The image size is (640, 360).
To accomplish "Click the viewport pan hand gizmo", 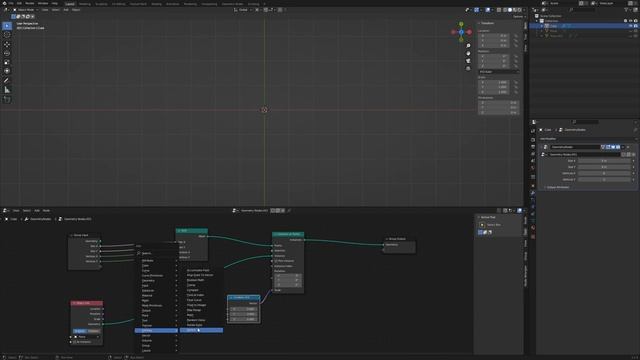I will click(468, 53).
